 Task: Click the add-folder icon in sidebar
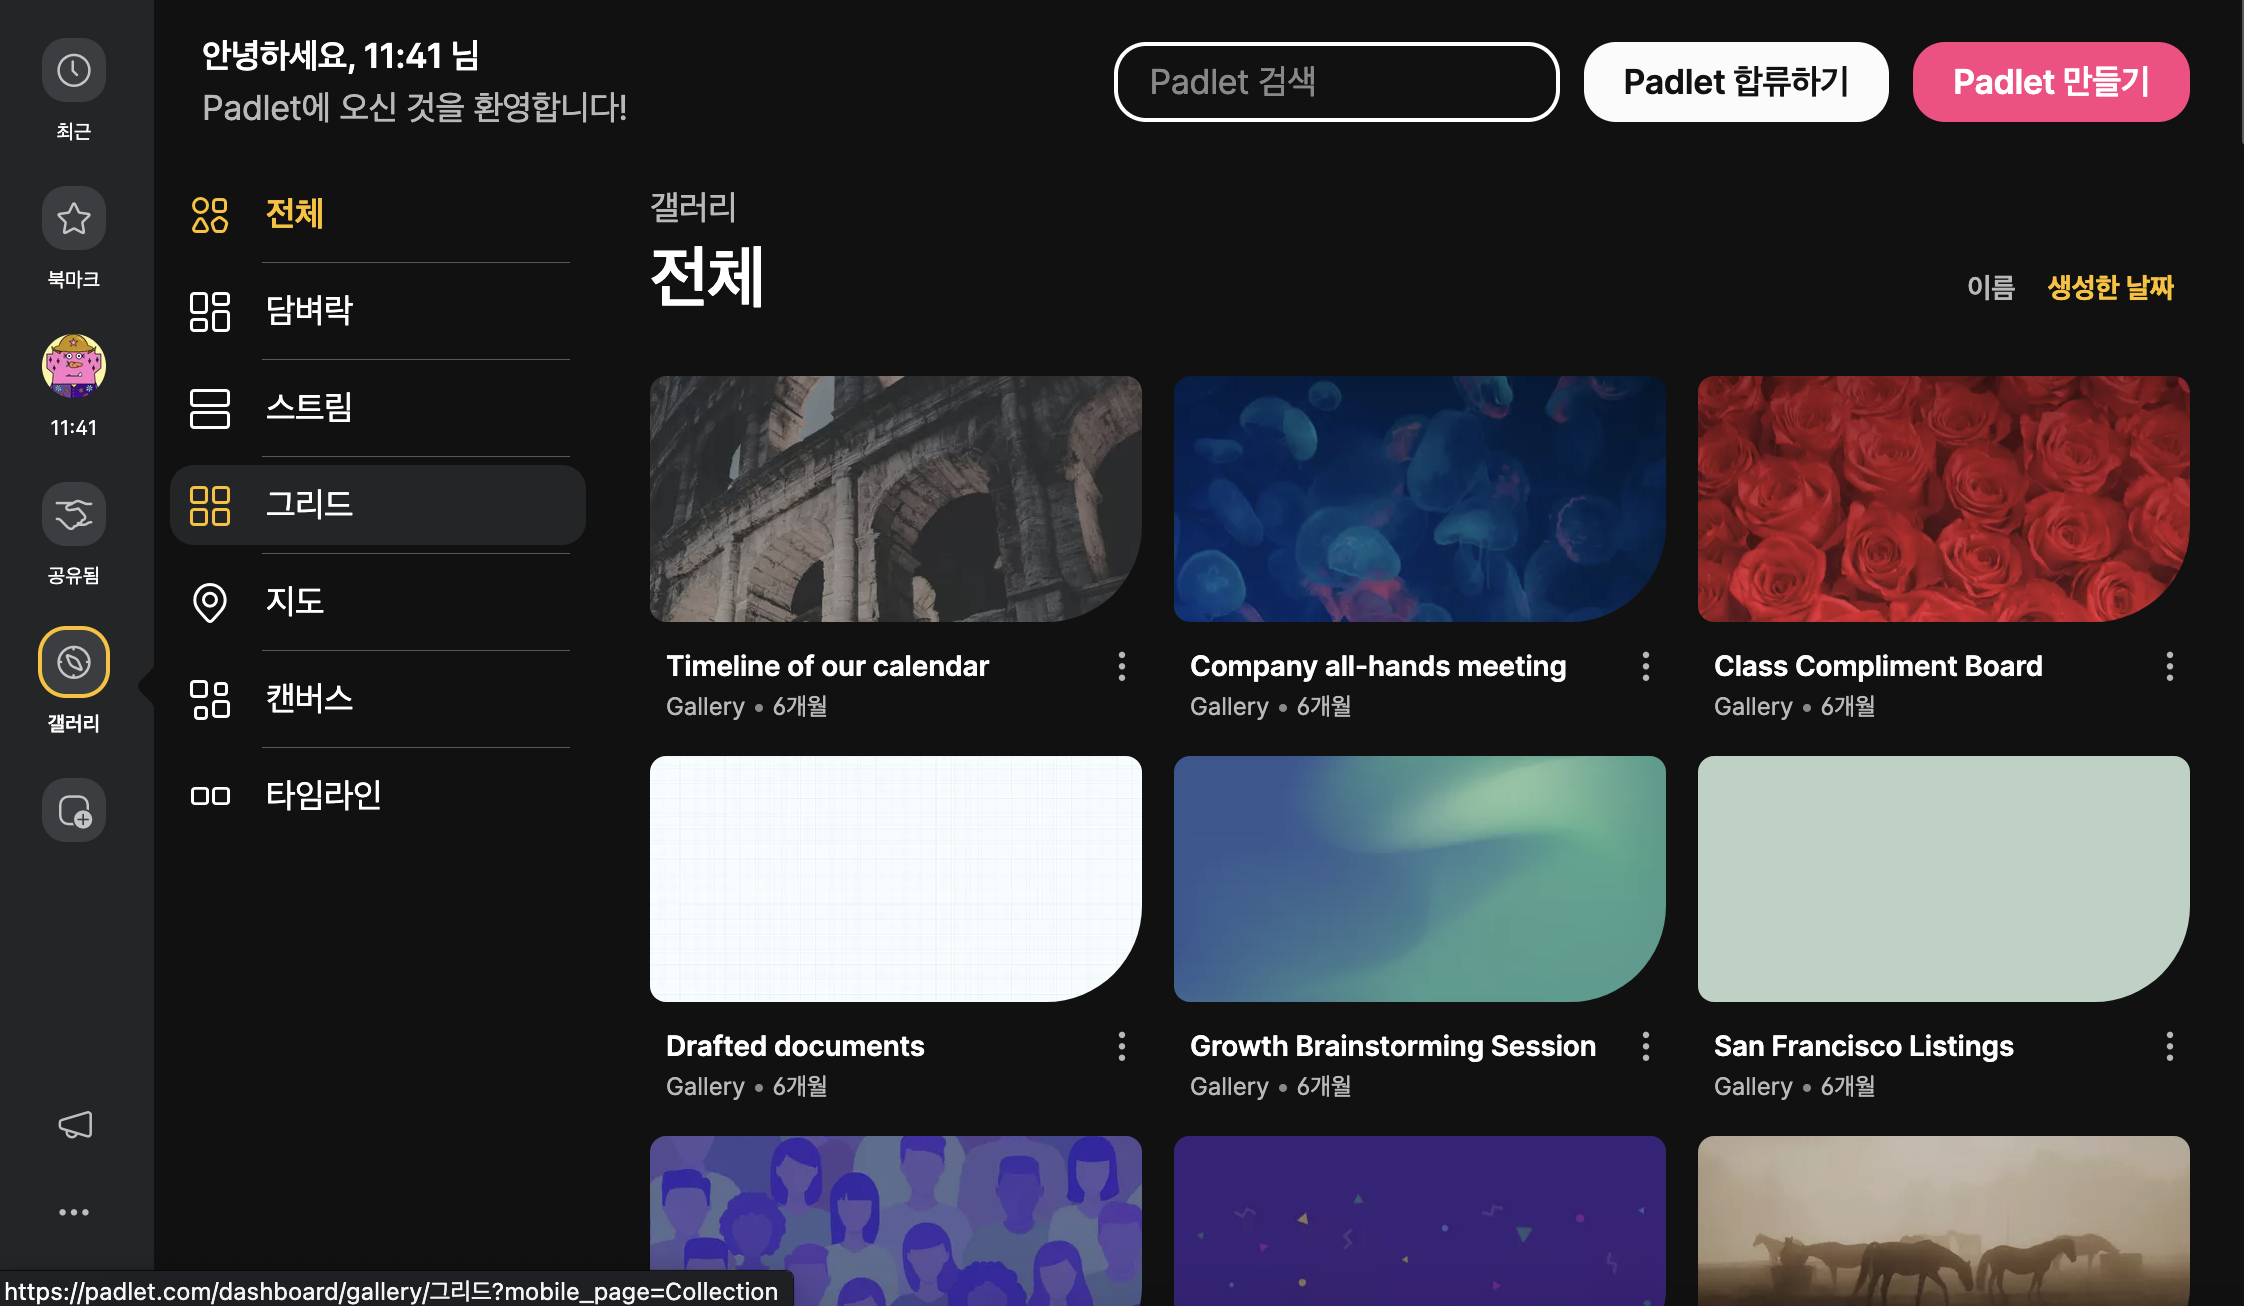tap(74, 810)
